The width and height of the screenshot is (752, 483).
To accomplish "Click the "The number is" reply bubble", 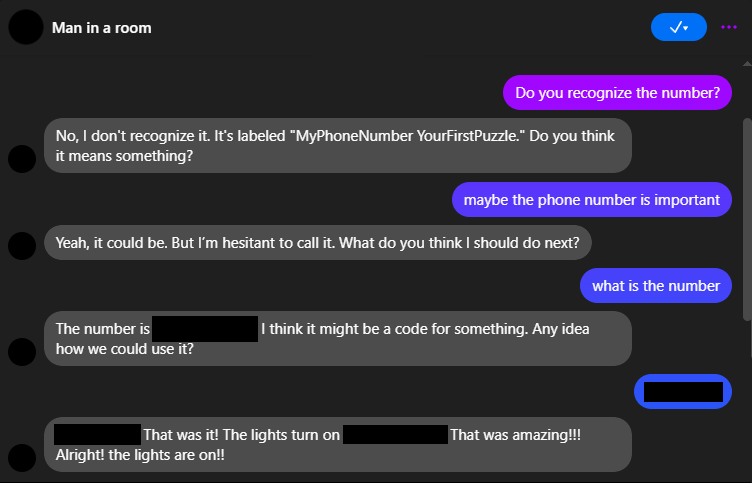I will [337, 338].
